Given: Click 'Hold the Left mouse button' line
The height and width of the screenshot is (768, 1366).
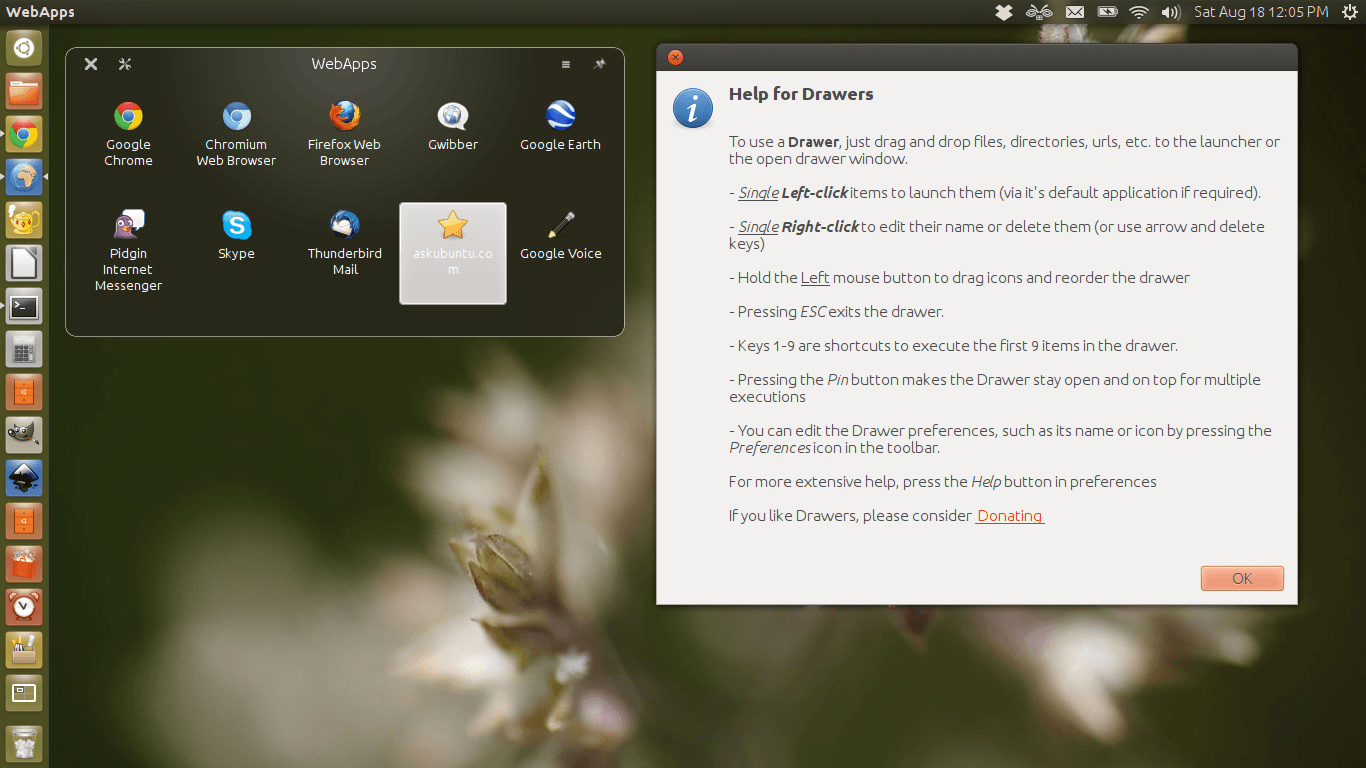Looking at the screenshot, I should pos(959,278).
